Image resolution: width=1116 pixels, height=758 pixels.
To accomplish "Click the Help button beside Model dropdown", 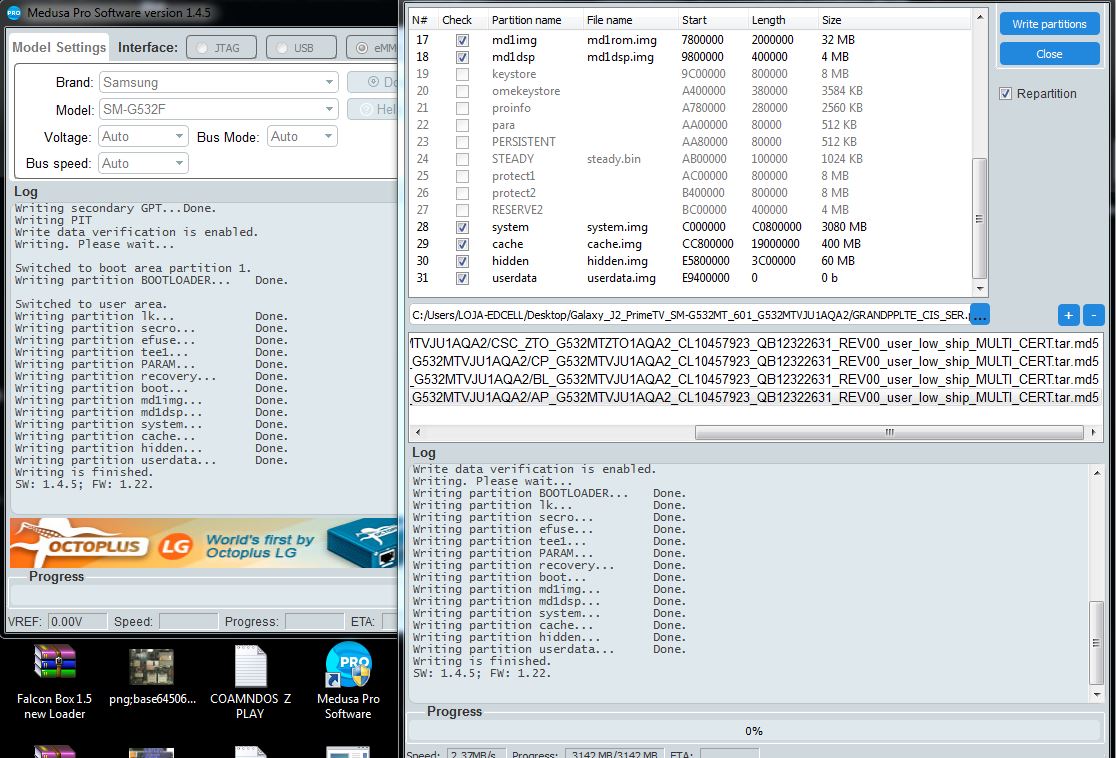I will [373, 109].
